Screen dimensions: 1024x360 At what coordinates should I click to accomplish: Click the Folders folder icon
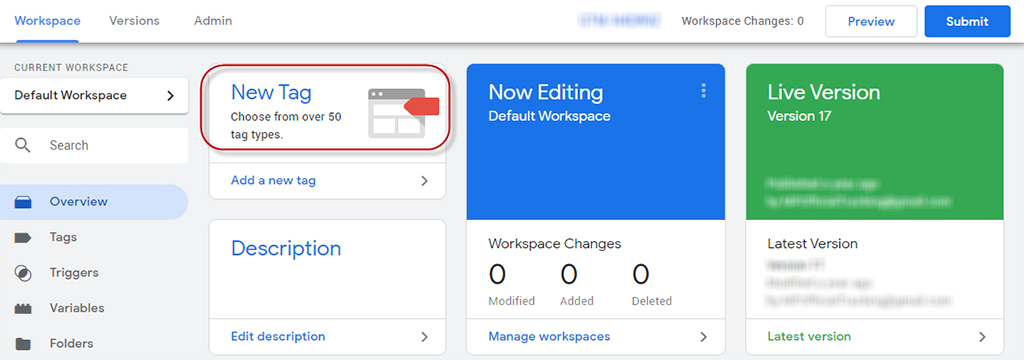point(23,344)
